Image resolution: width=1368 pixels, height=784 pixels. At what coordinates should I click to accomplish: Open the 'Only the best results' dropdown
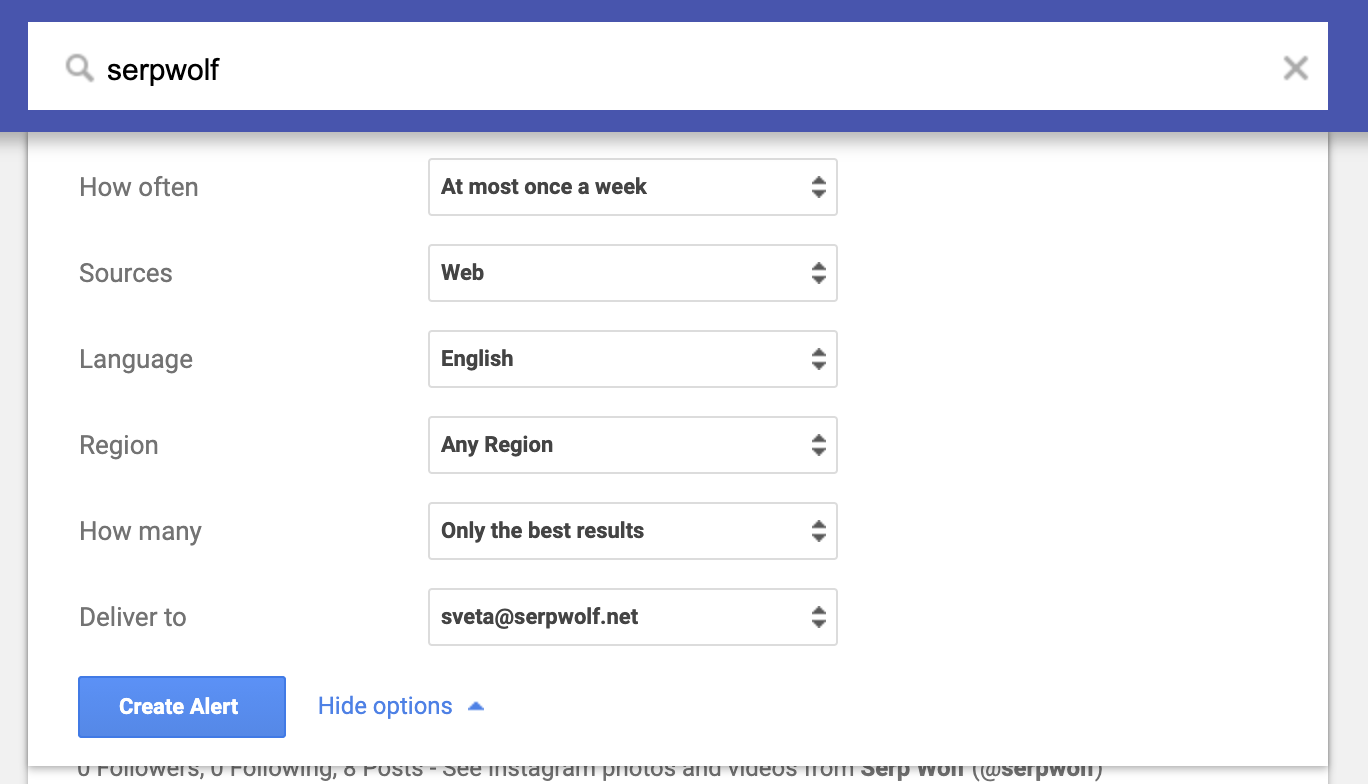click(x=632, y=531)
